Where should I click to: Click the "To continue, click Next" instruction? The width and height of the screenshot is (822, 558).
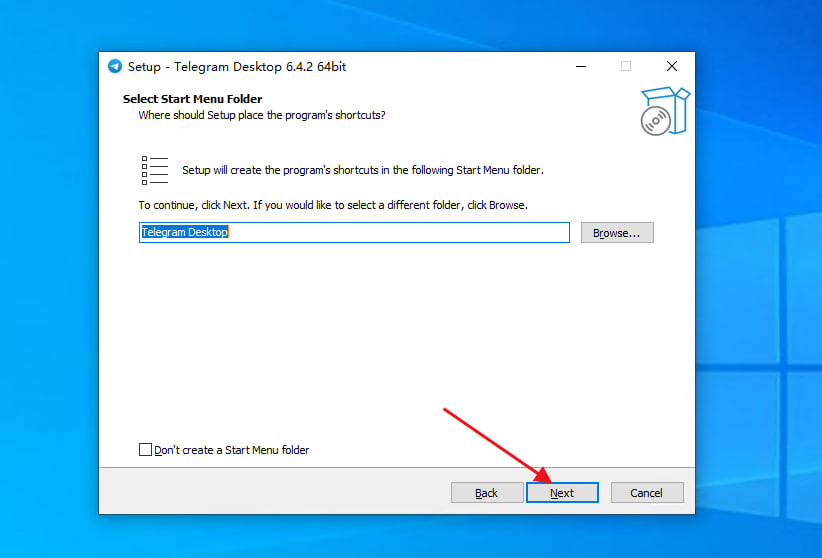pos(332,205)
